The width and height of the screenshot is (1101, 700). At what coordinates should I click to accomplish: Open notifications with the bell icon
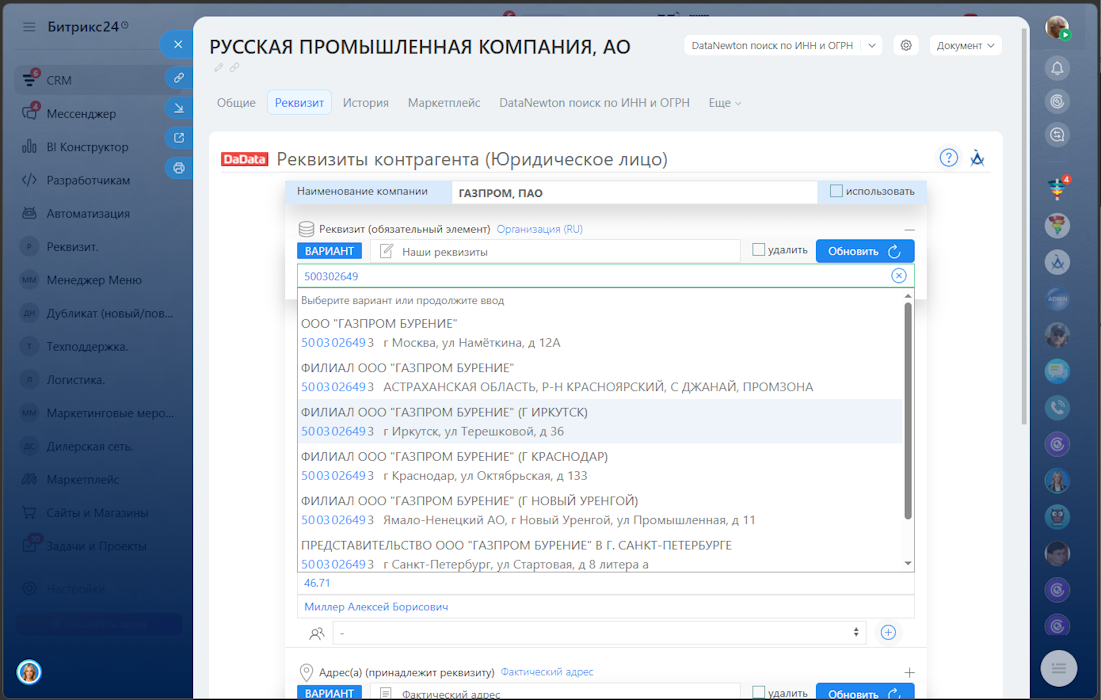pyautogui.click(x=1057, y=68)
